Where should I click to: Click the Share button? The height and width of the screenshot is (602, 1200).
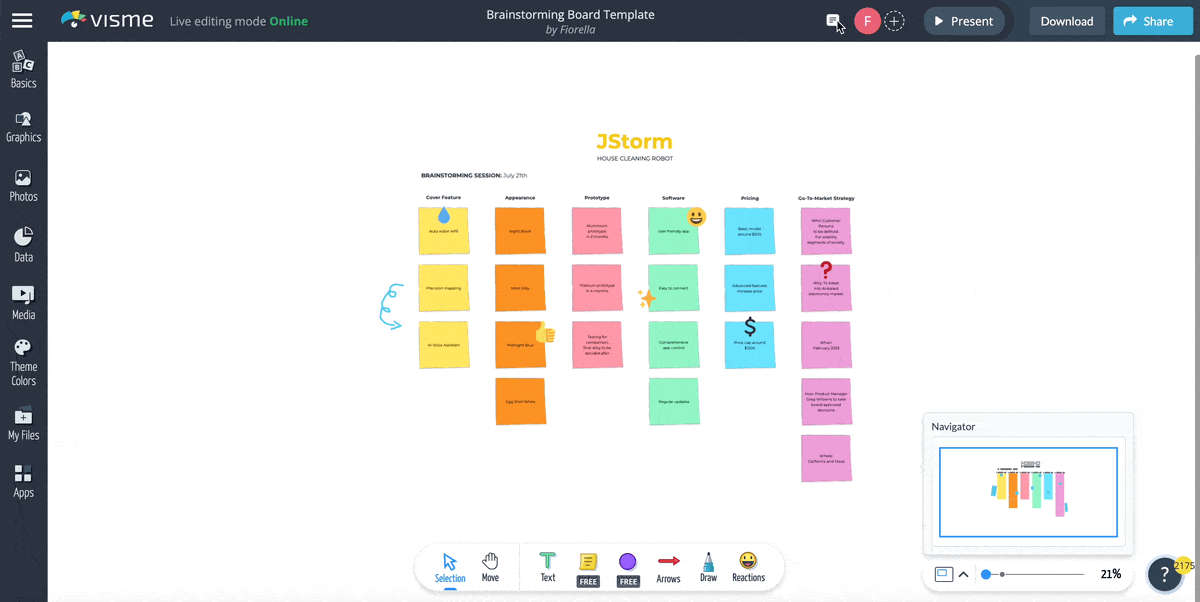click(x=1146, y=21)
